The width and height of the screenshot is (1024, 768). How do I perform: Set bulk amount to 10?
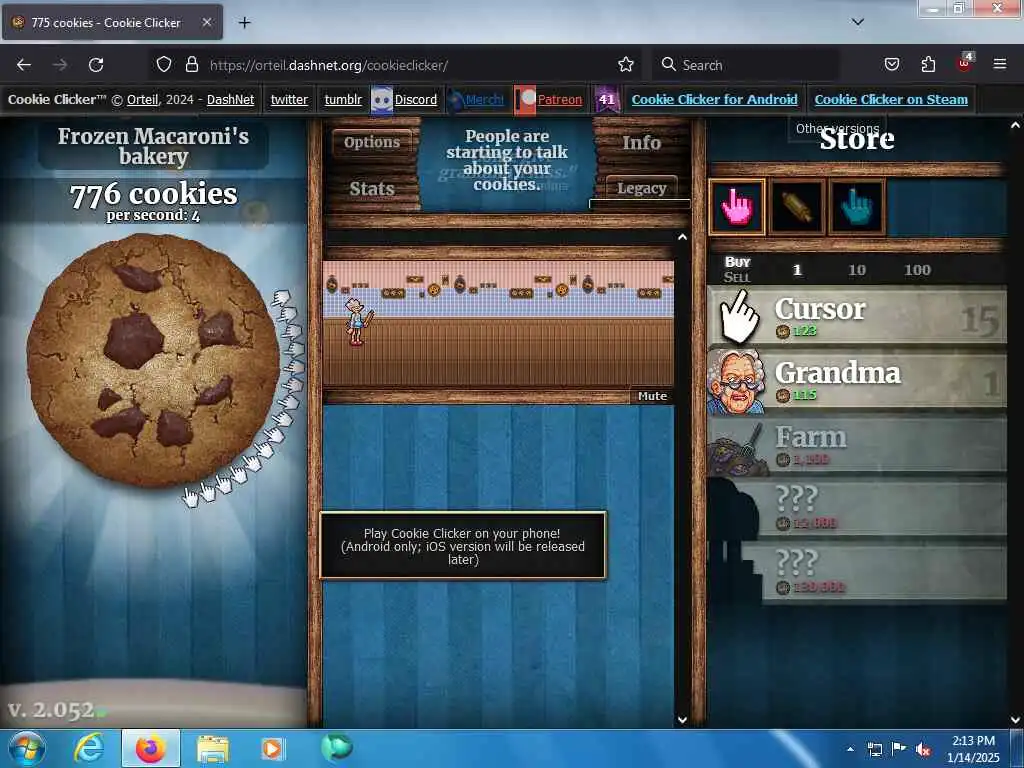[856, 270]
